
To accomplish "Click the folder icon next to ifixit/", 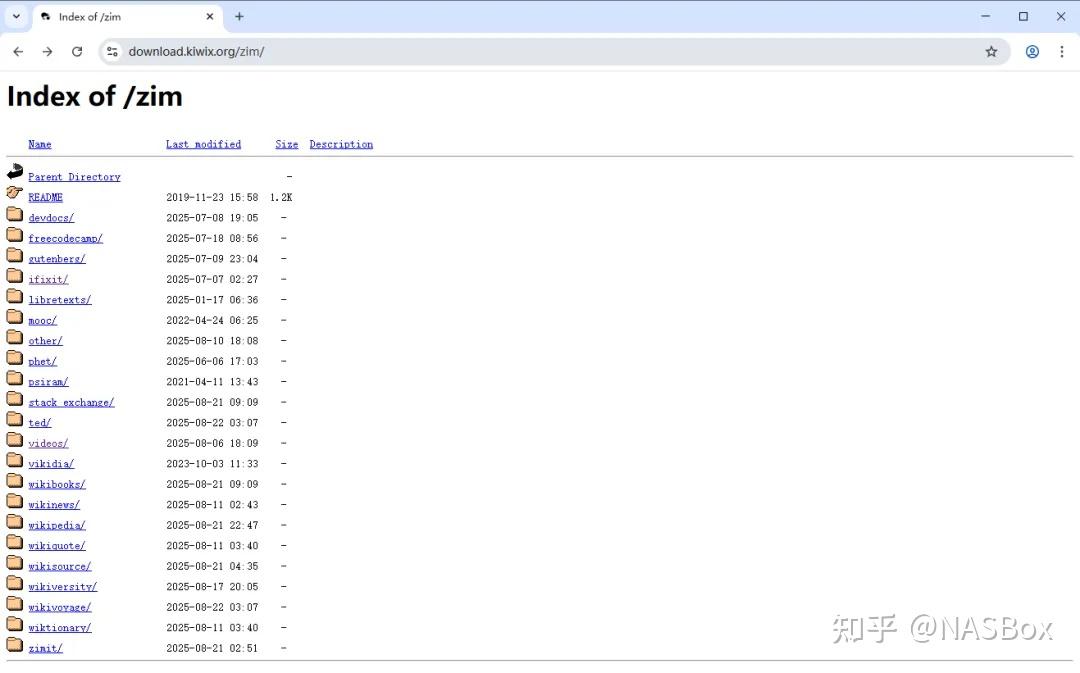I will tap(14, 276).
